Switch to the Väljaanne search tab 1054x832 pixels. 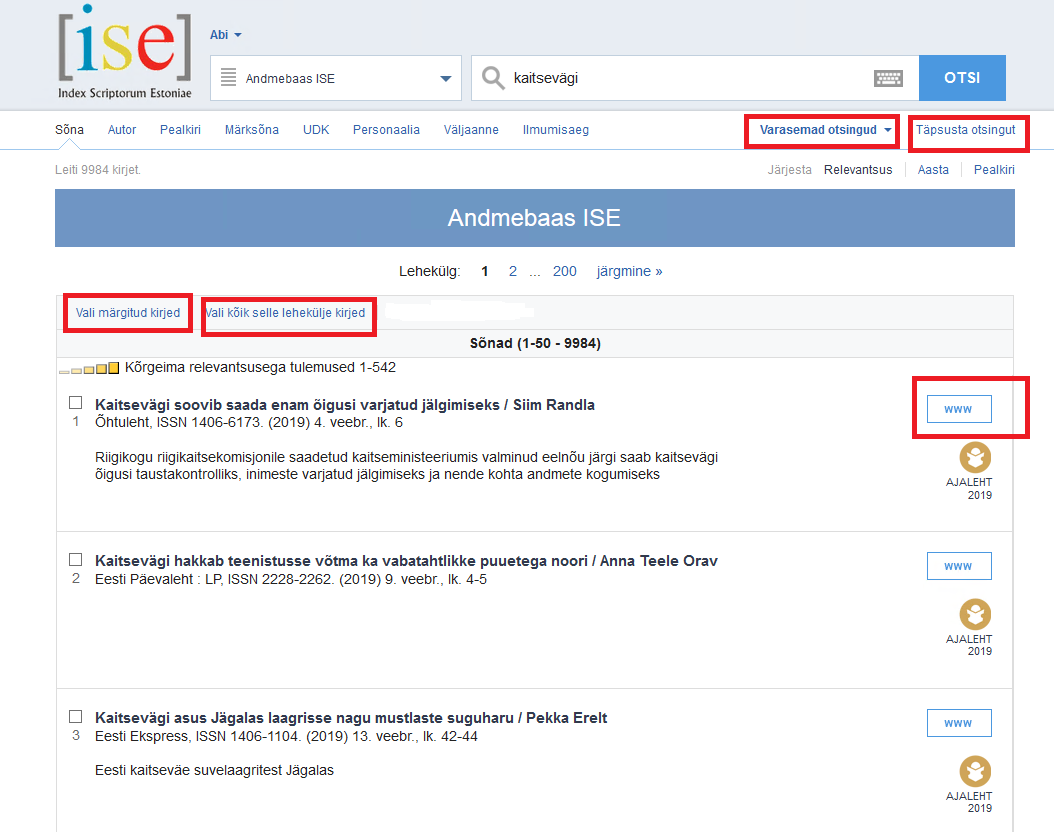click(471, 130)
